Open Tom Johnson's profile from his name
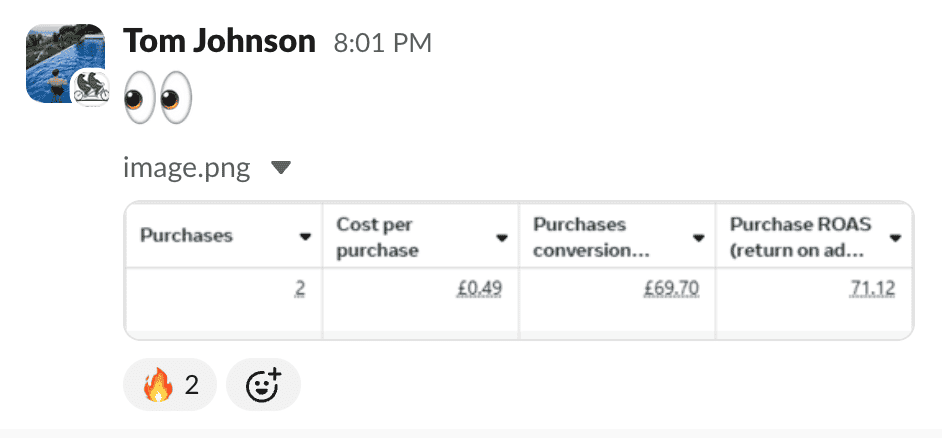The image size is (942, 438). coord(218,41)
